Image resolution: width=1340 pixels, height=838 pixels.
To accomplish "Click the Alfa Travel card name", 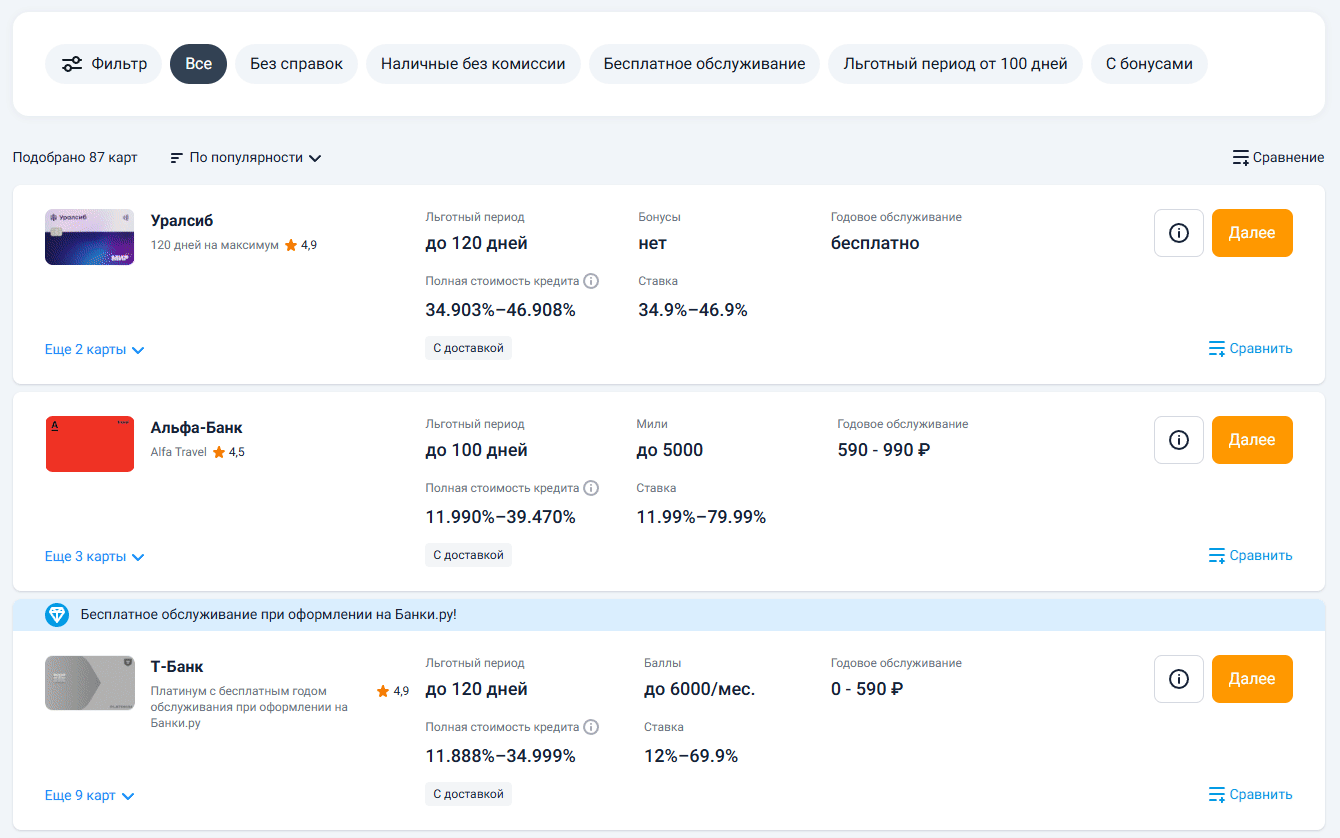I will (179, 452).
